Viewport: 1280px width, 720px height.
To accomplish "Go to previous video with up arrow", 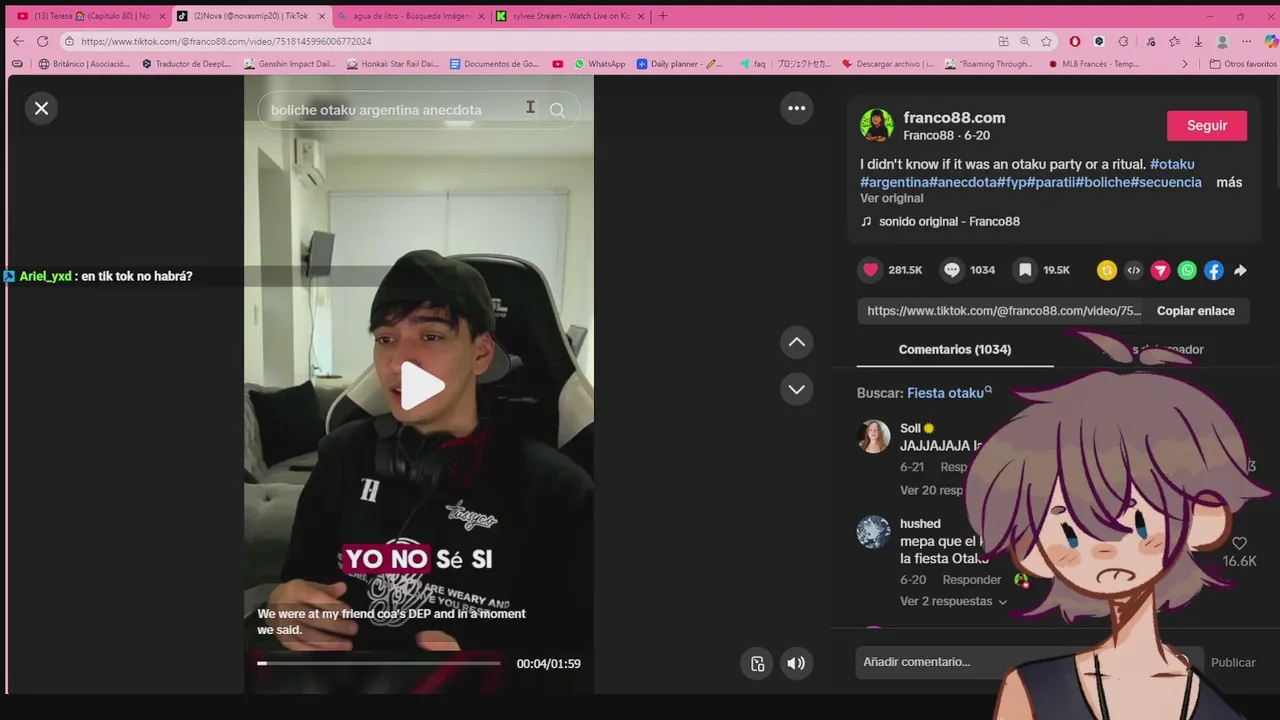I will tap(797, 342).
